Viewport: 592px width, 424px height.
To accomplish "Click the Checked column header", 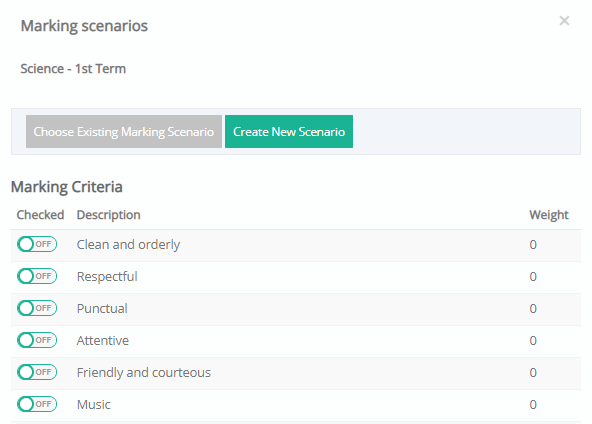I will tap(40, 215).
